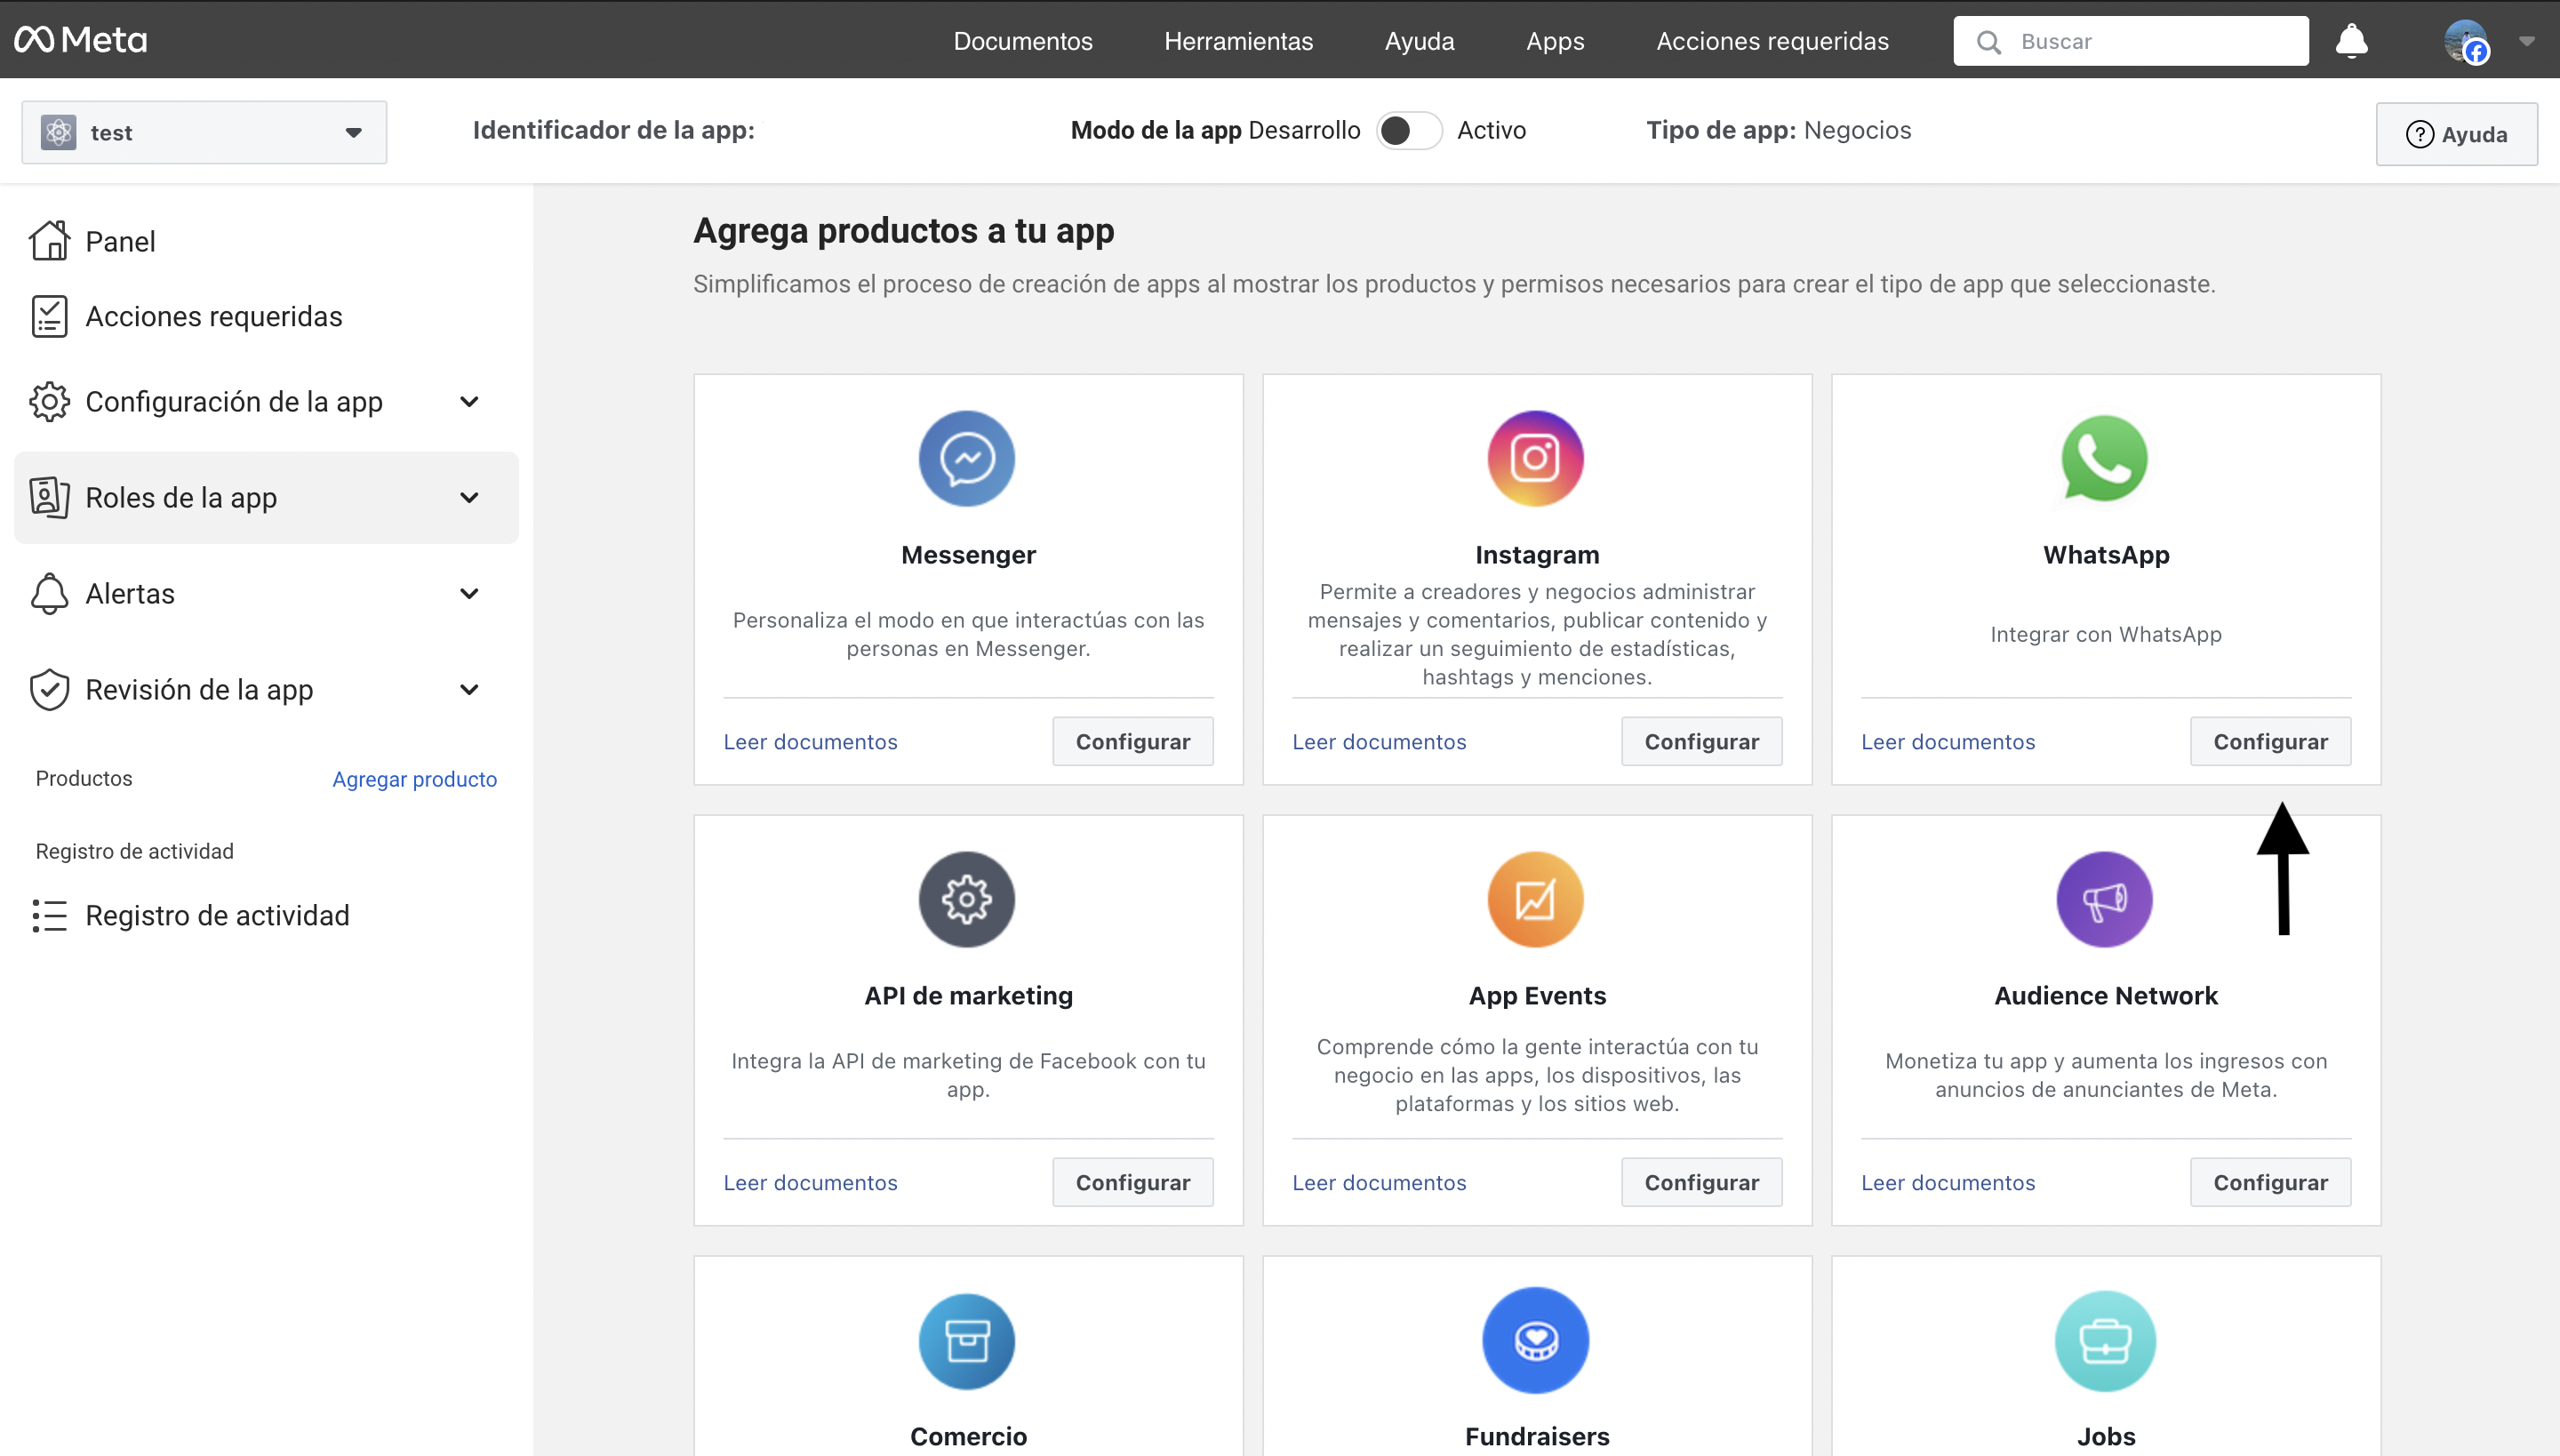Click the WhatsApp product icon
The width and height of the screenshot is (2560, 1456).
[2105, 459]
